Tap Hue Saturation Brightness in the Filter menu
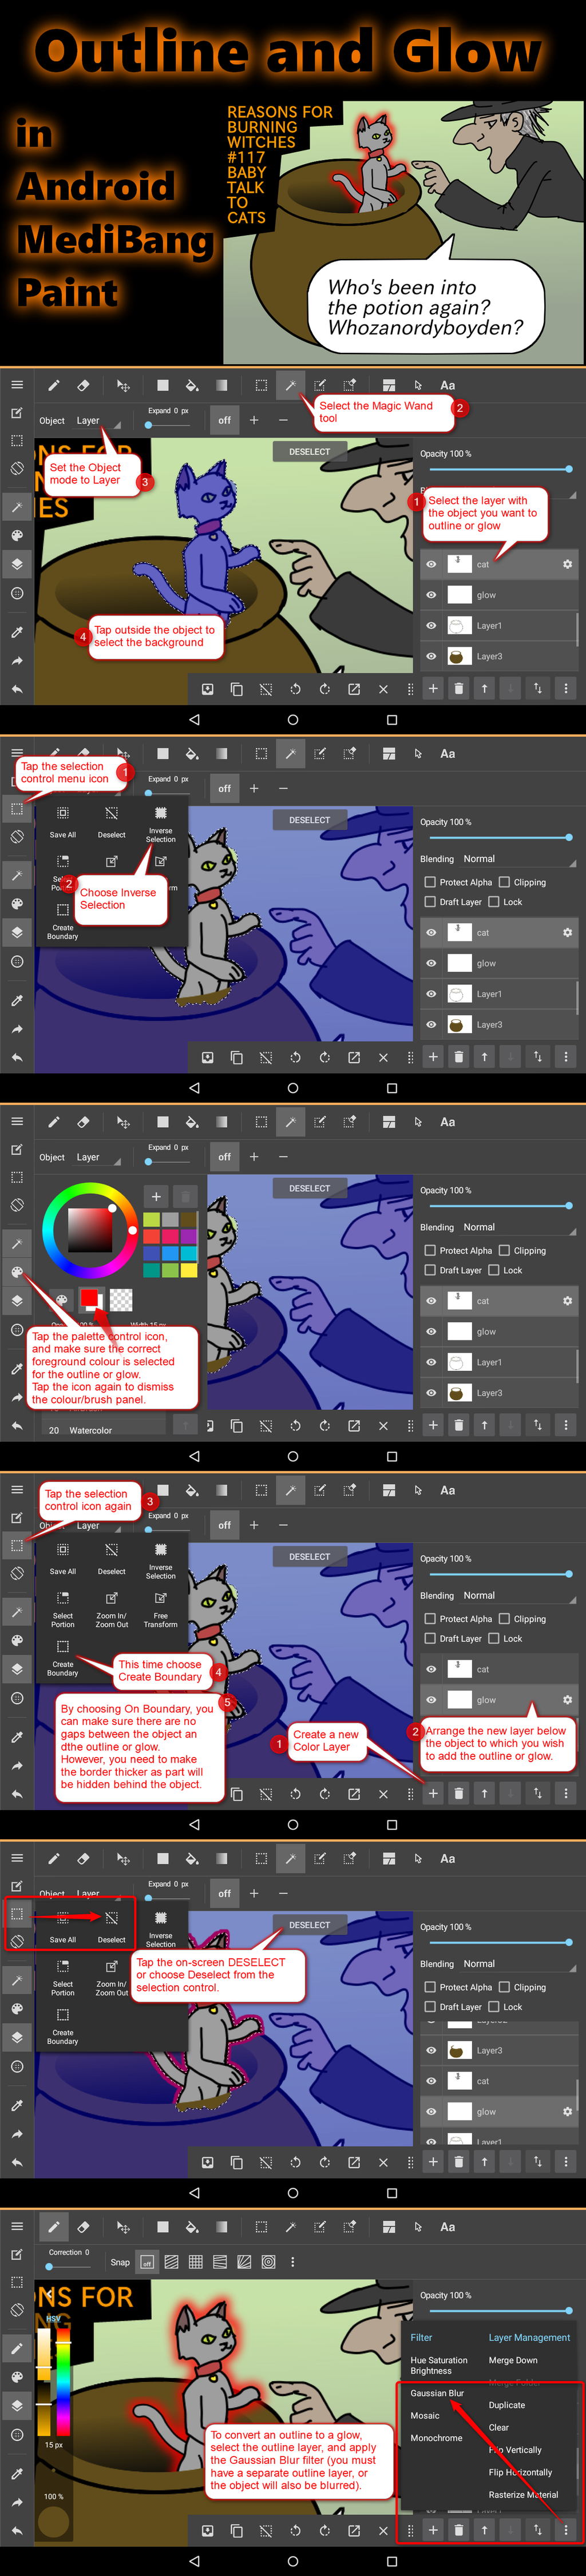This screenshot has height=2576, width=586. [x=439, y=2365]
